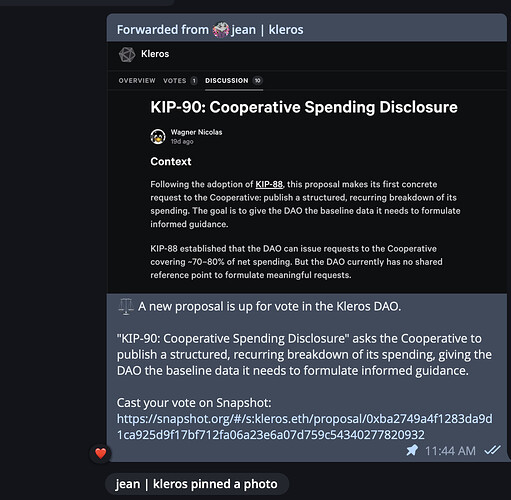Switch to the OVERVIEW tab
Screen dimensions: 511x500
[137, 81]
